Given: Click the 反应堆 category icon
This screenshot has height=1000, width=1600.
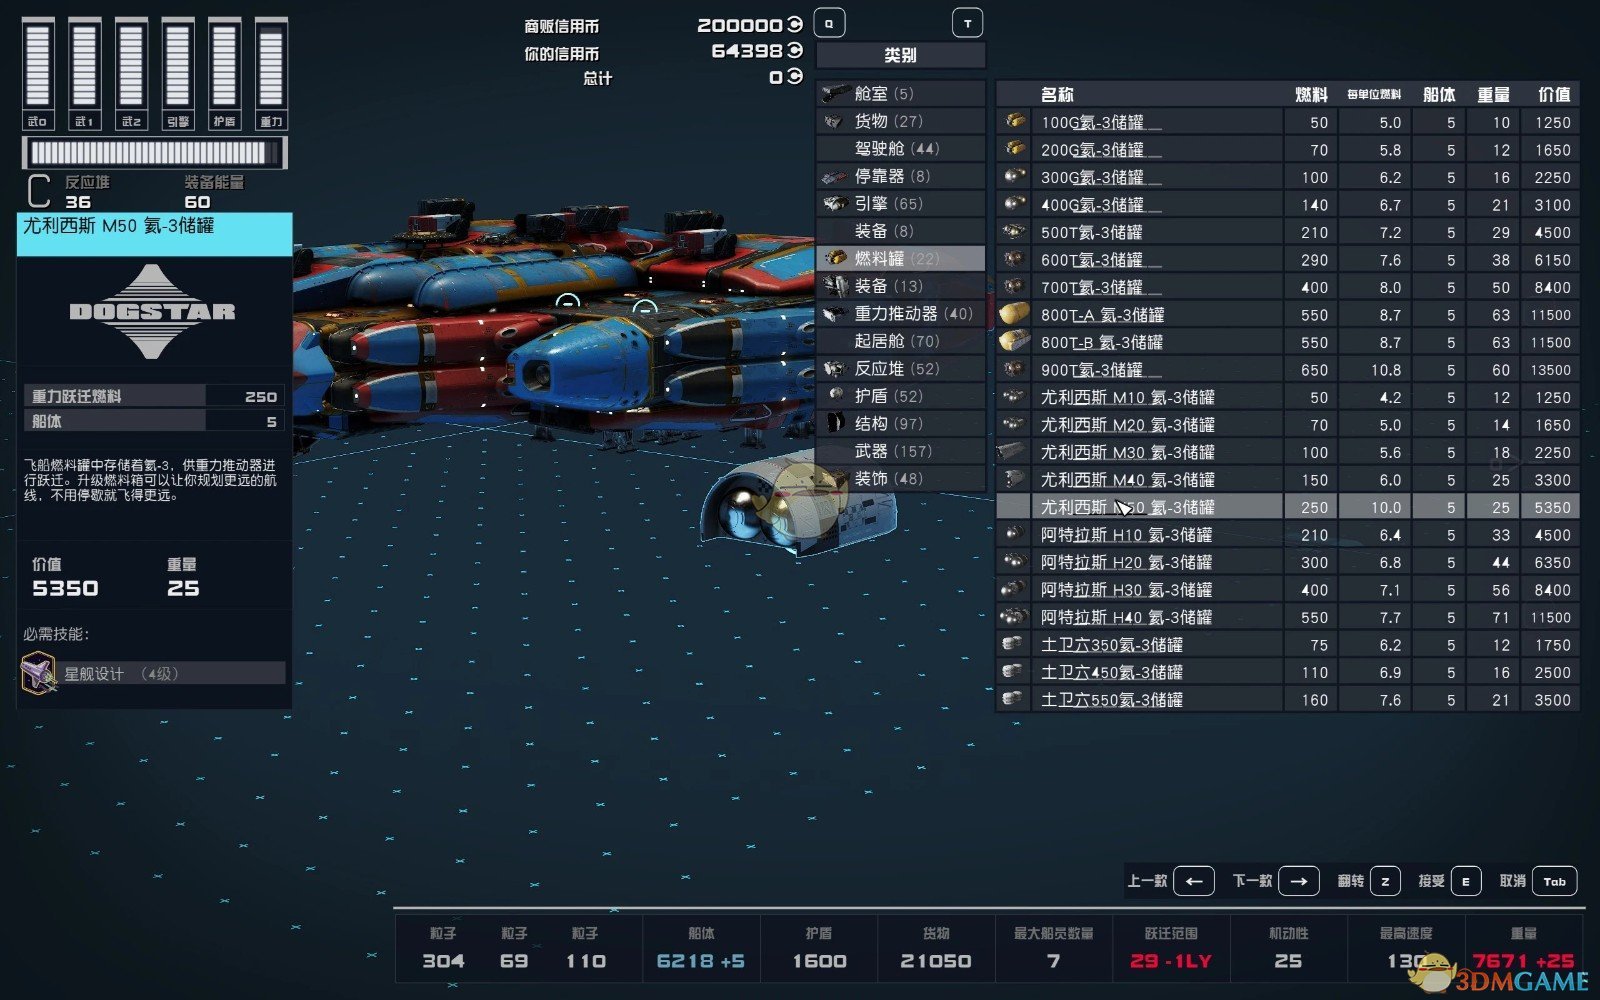Looking at the screenshot, I should 835,368.
